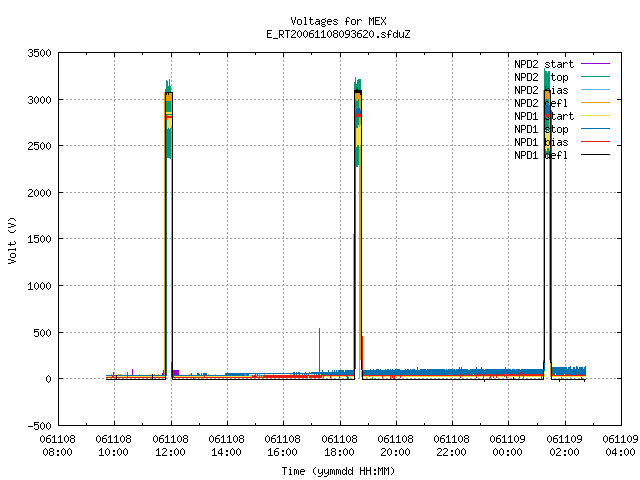Click the 061108 10:00 x-axis label
This screenshot has width=640, height=480.
[x=113, y=446]
